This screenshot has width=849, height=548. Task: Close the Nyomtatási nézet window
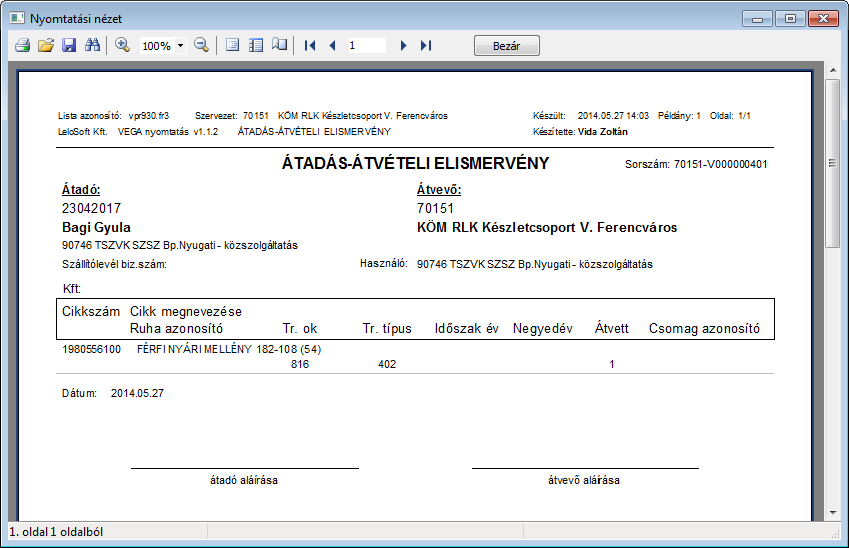[x=823, y=19]
